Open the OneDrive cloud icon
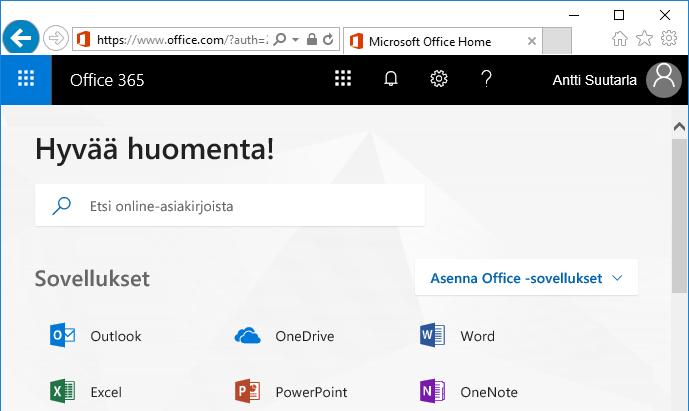Screen dimensions: 689x411 point(247,336)
